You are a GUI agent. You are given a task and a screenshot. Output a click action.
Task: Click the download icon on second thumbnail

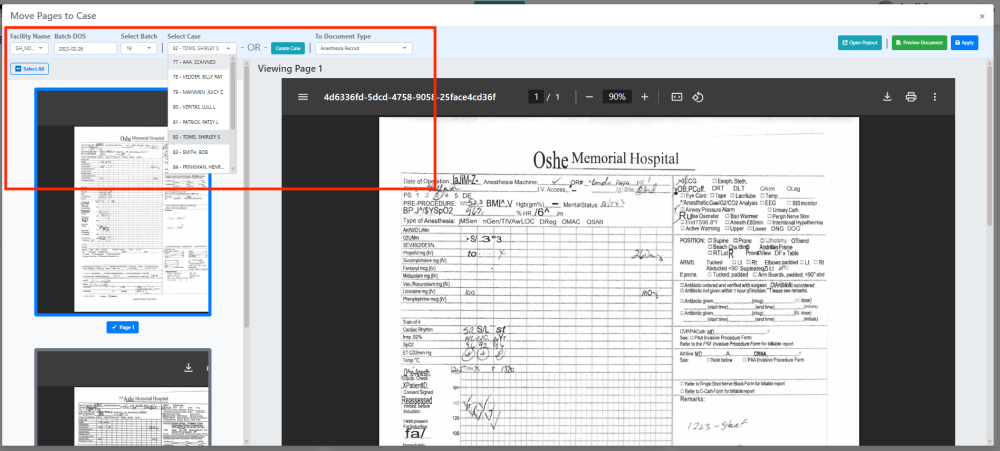[188, 367]
